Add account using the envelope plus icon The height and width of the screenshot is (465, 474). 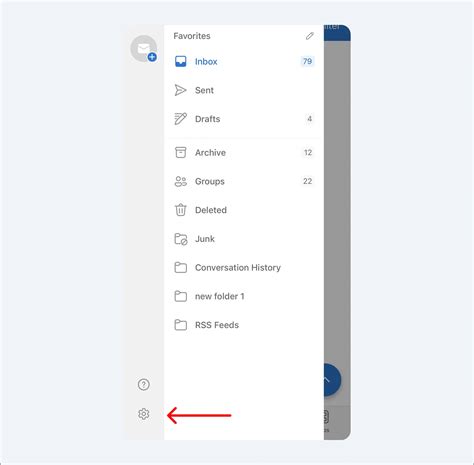coord(144,49)
